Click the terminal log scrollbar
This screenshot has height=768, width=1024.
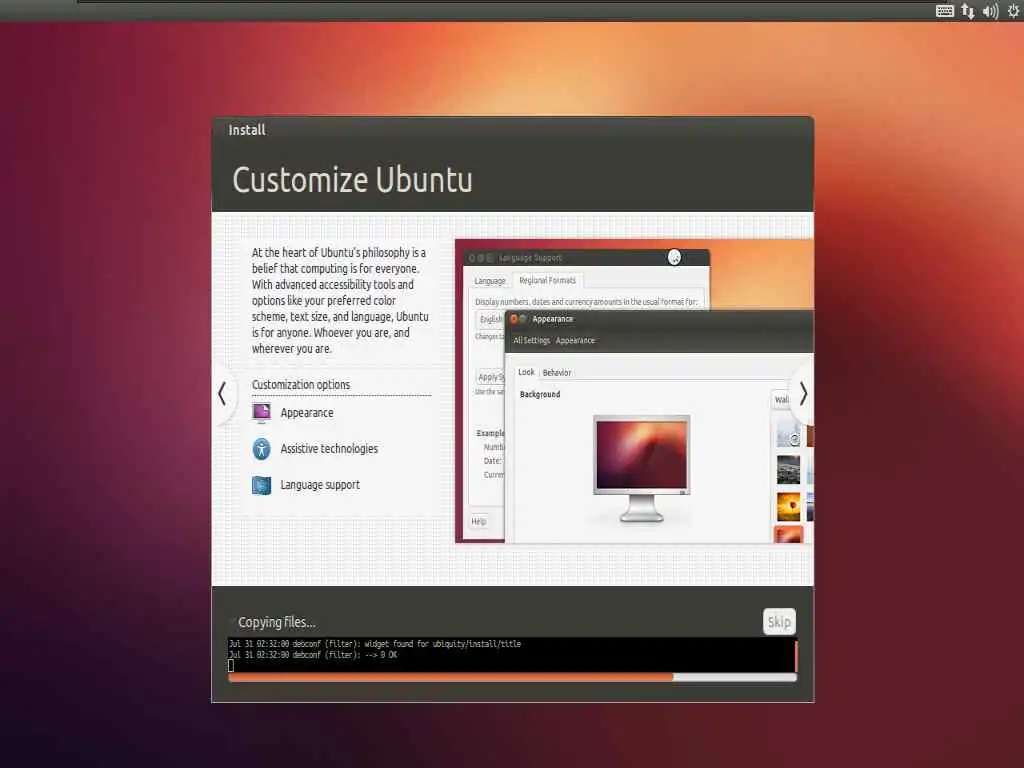point(795,655)
